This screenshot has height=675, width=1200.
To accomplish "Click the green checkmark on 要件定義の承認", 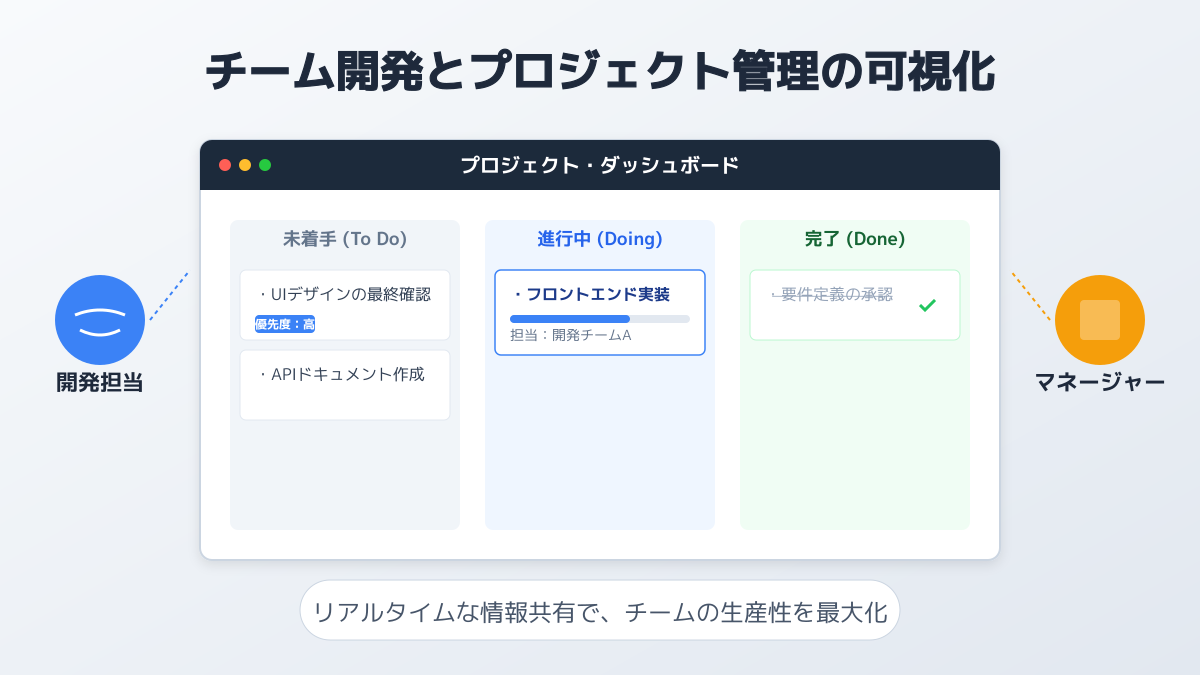I will [927, 305].
